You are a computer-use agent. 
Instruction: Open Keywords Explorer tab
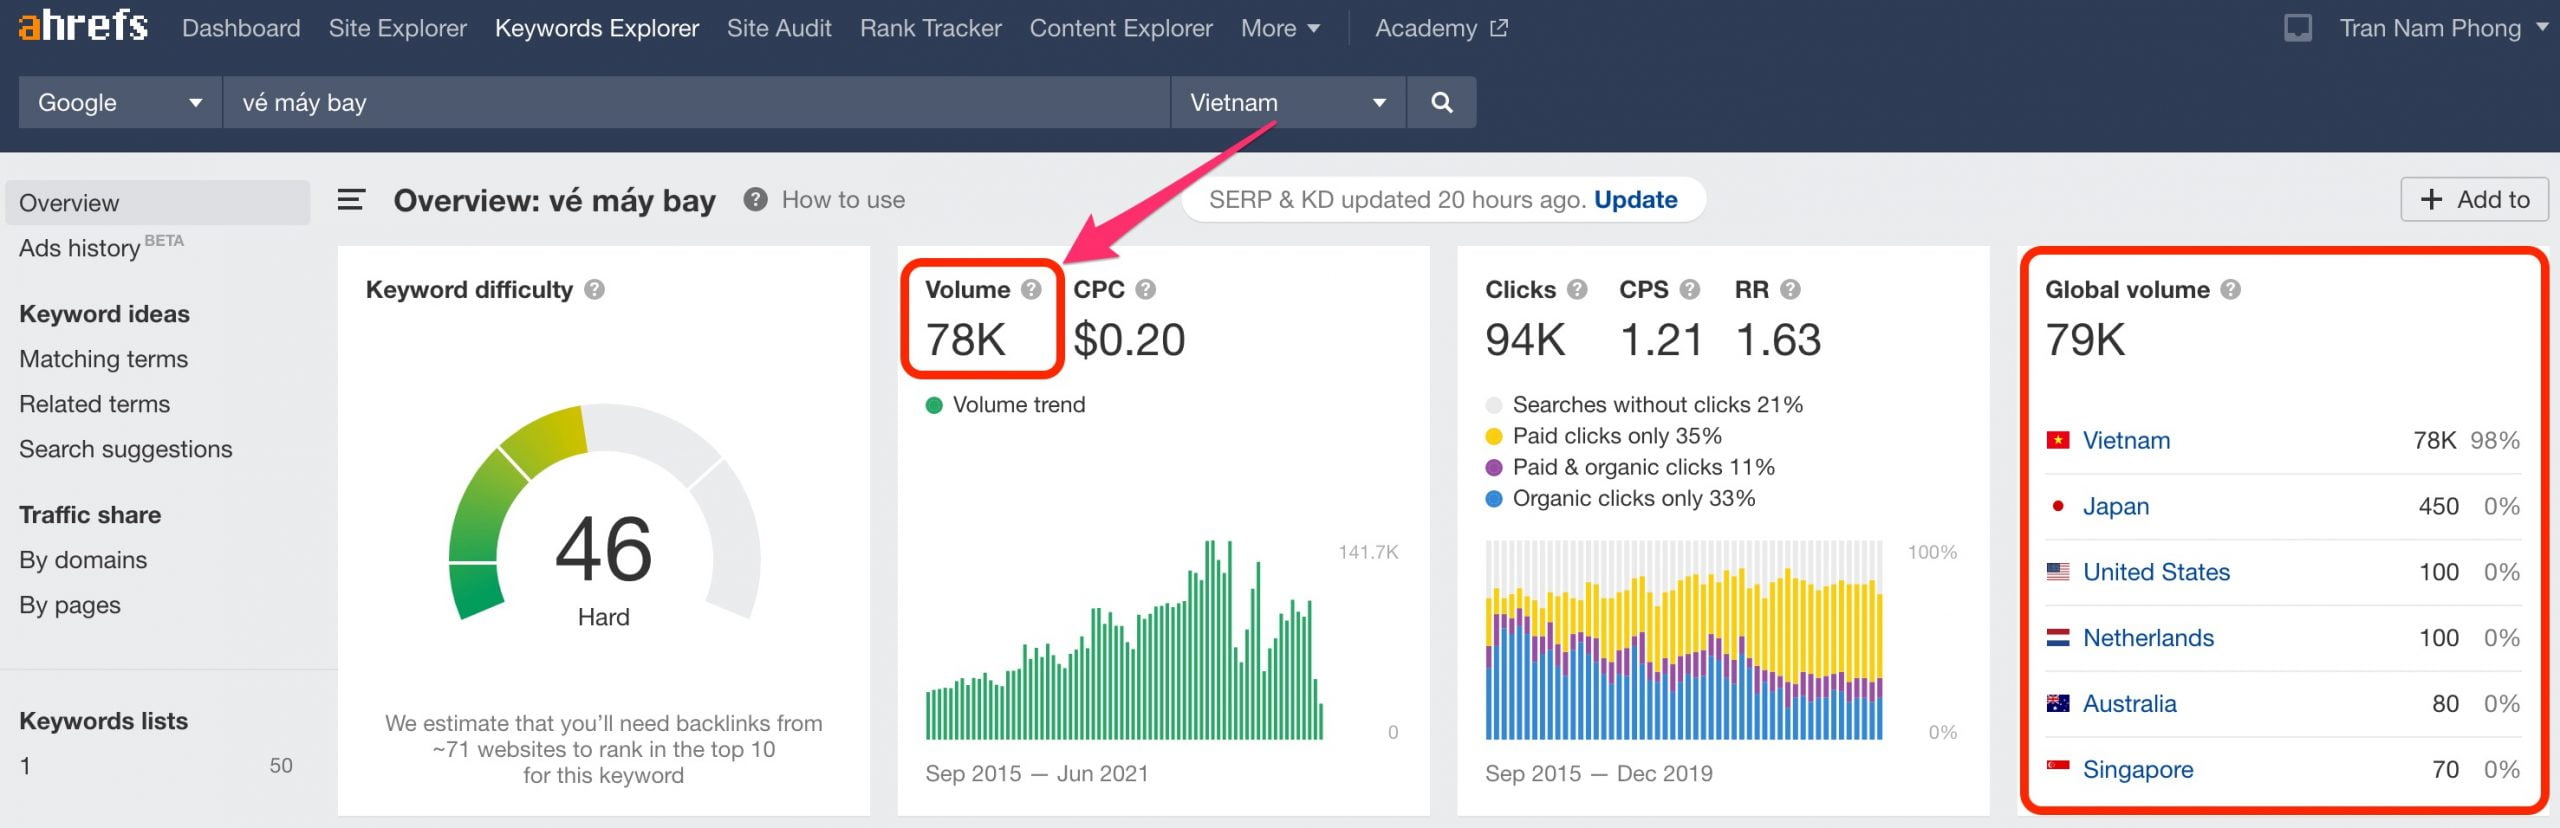tap(597, 28)
